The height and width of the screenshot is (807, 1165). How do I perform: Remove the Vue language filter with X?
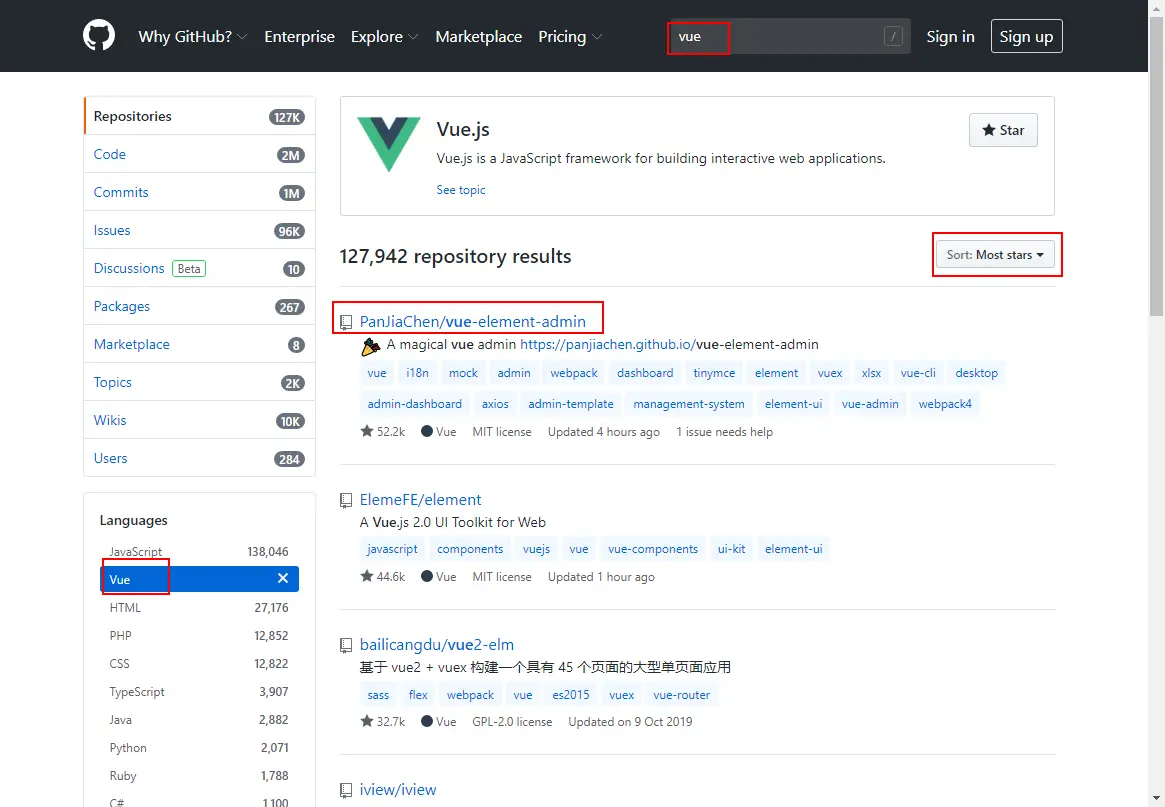pos(283,578)
